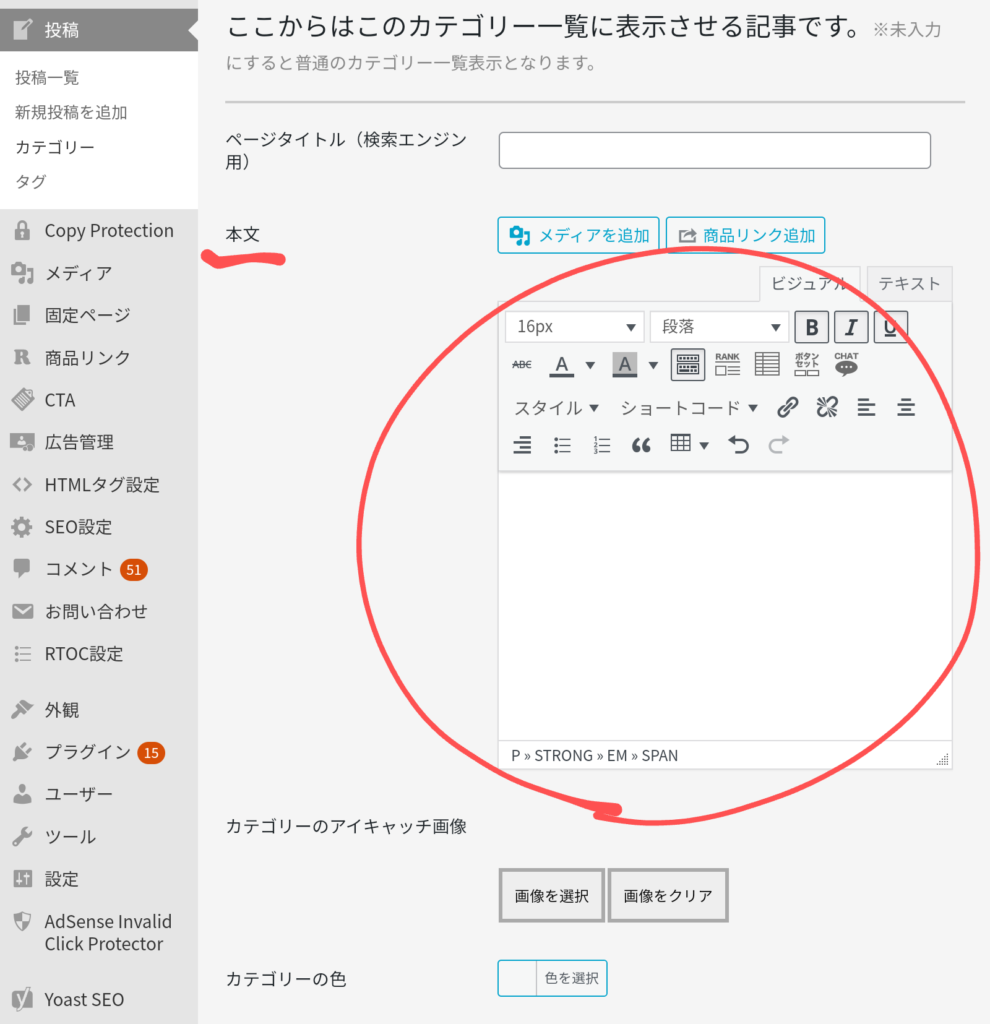Insert a blockquote with quote icon
The width and height of the screenshot is (990, 1024).
pos(641,445)
